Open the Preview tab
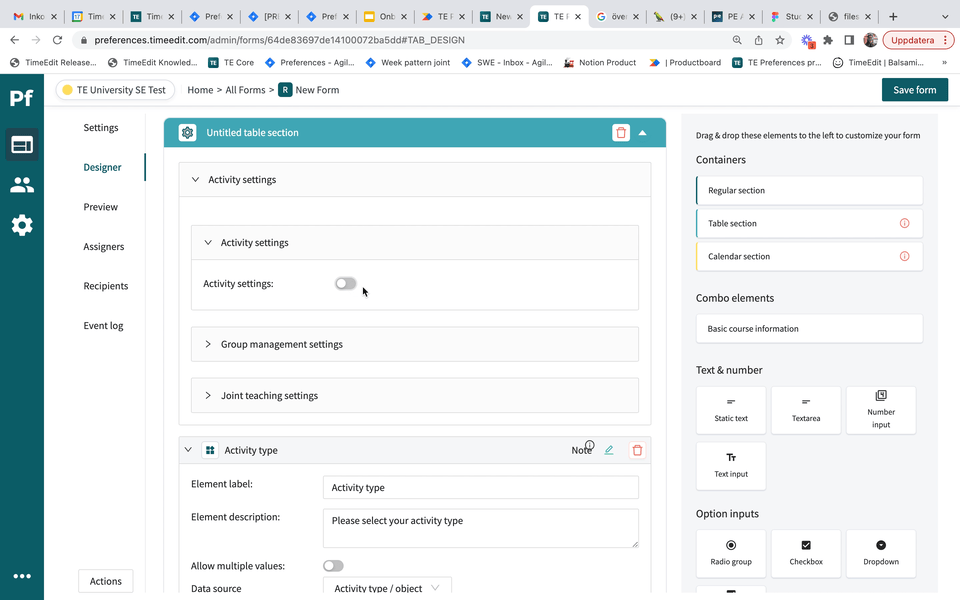The height and width of the screenshot is (600, 960). (100, 207)
